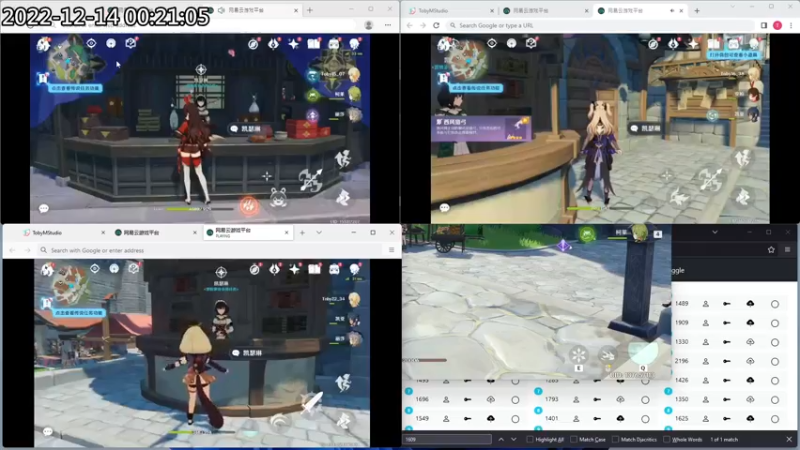The height and width of the screenshot is (450, 800).
Task: Open the book-shaped handbook icon in Edge game
Action: (x=314, y=44)
